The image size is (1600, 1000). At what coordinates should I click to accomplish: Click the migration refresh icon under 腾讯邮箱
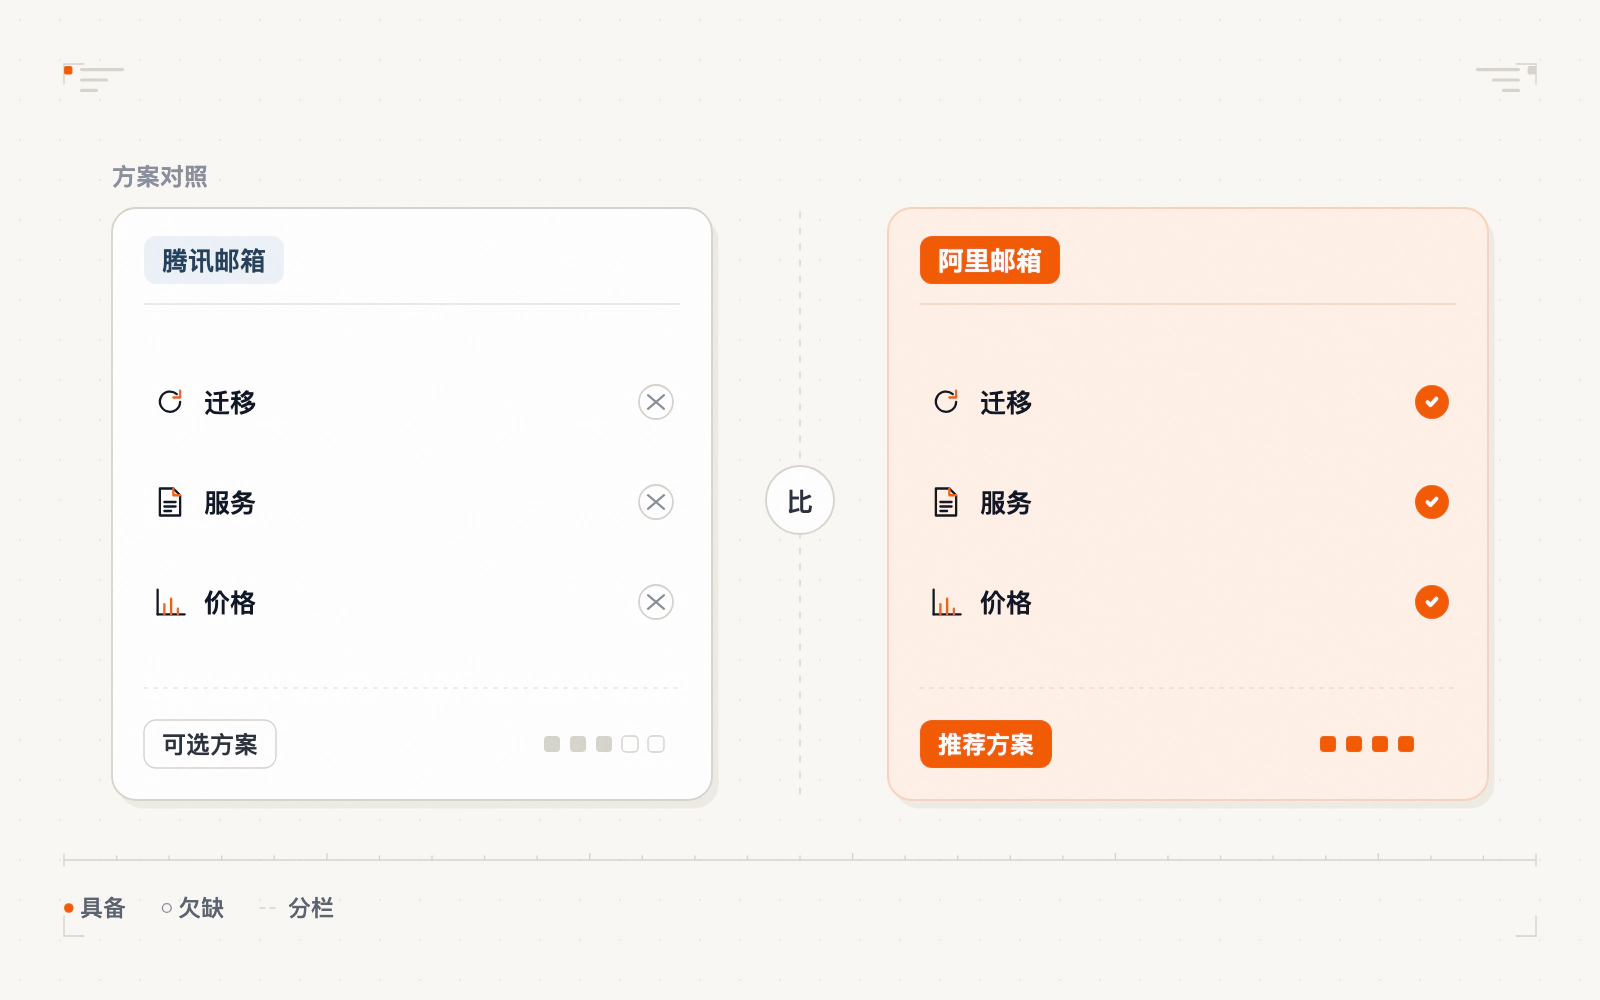(170, 402)
